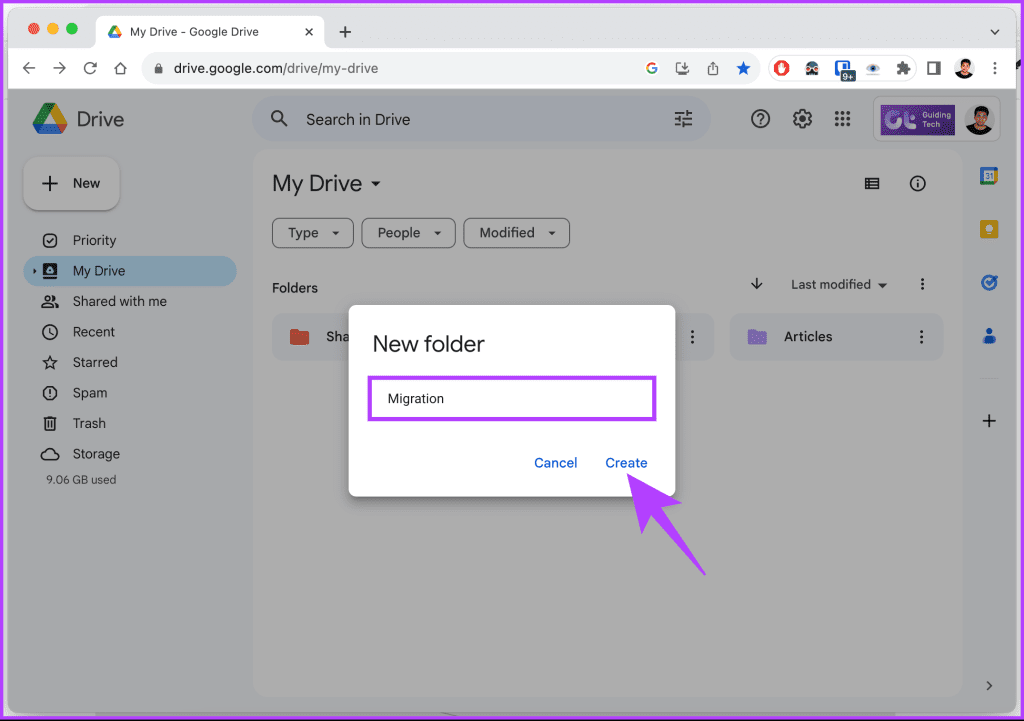
Task: Create the Migration folder
Action: click(626, 462)
